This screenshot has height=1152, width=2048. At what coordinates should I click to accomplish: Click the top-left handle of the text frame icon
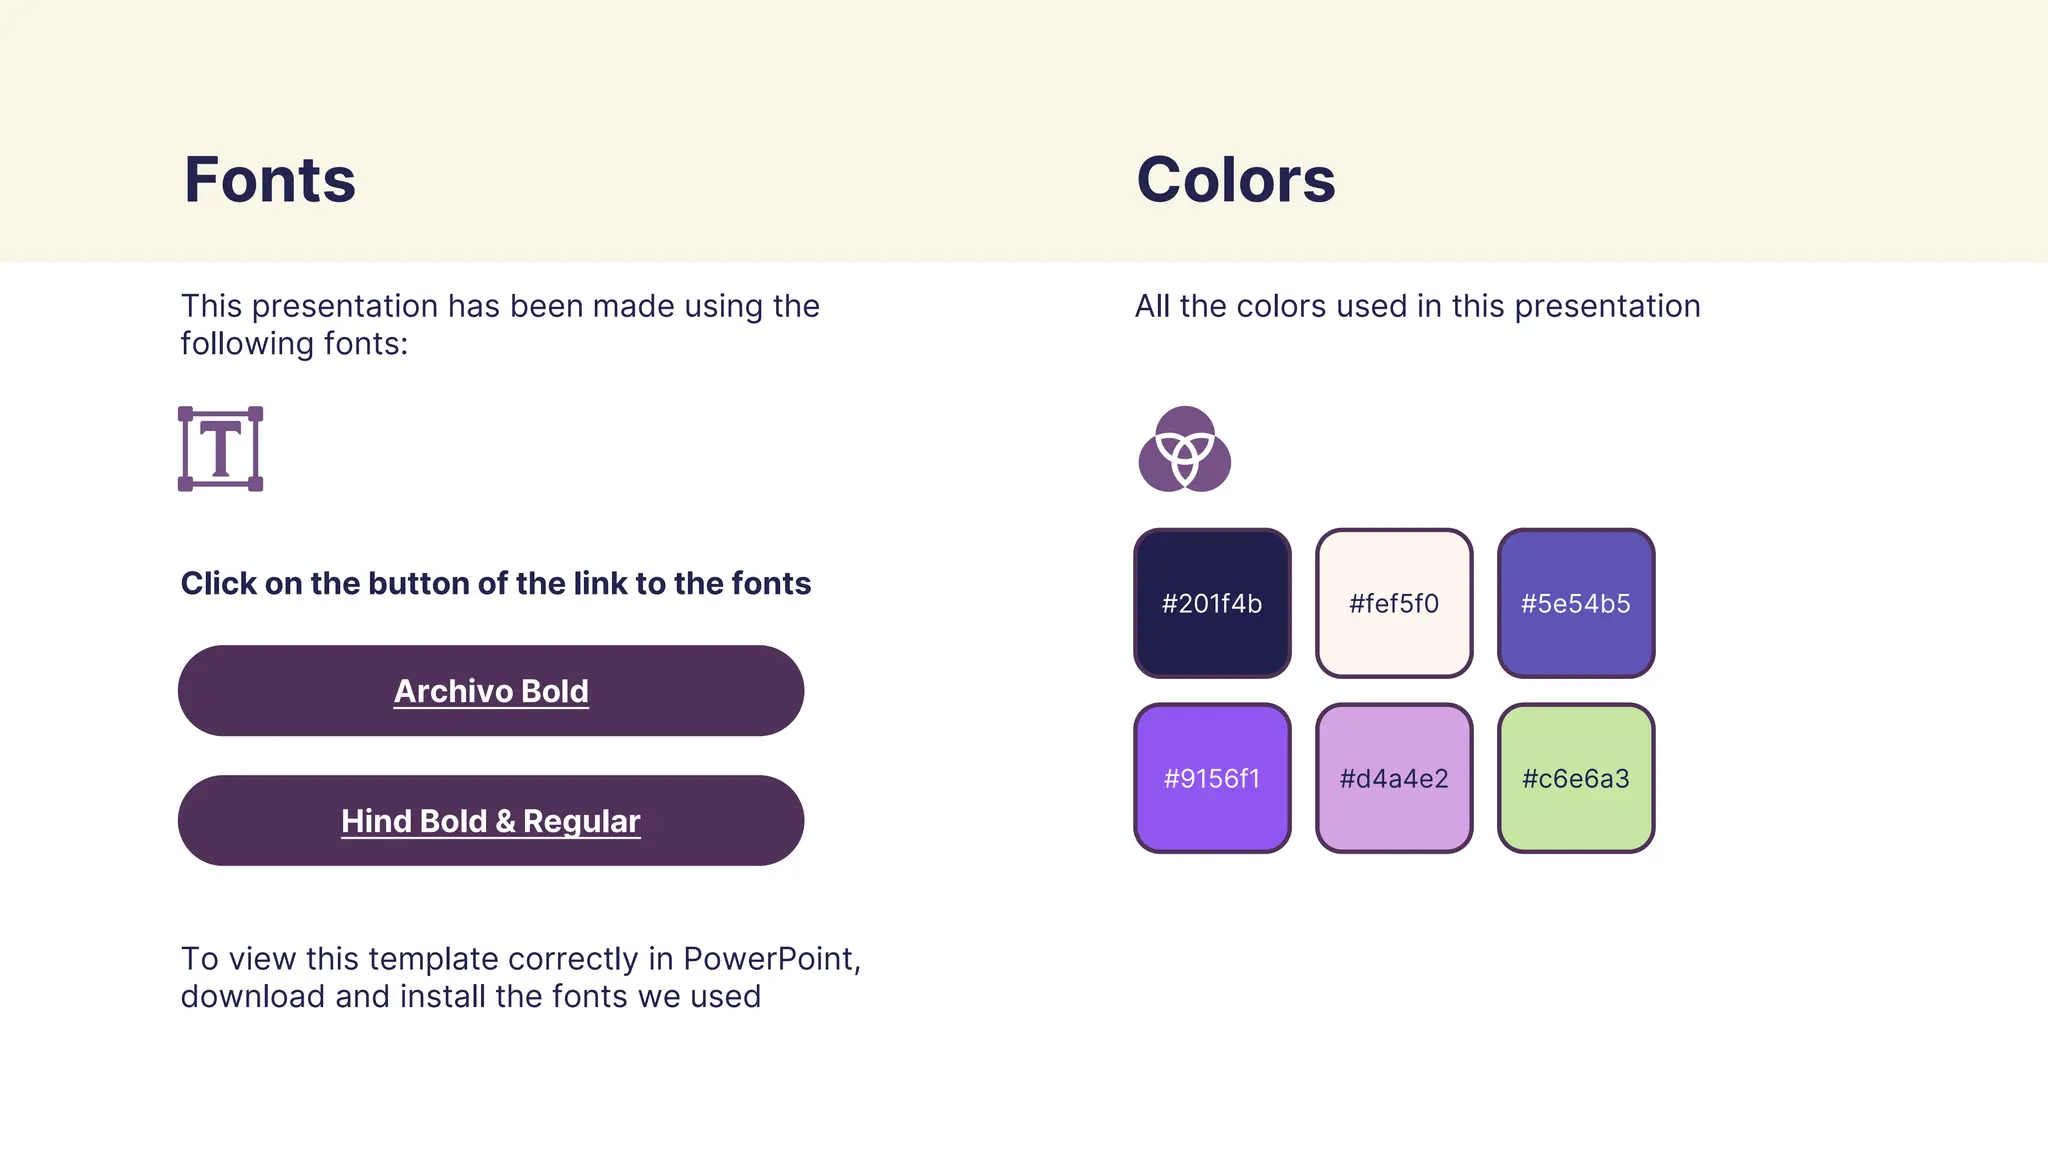185,414
